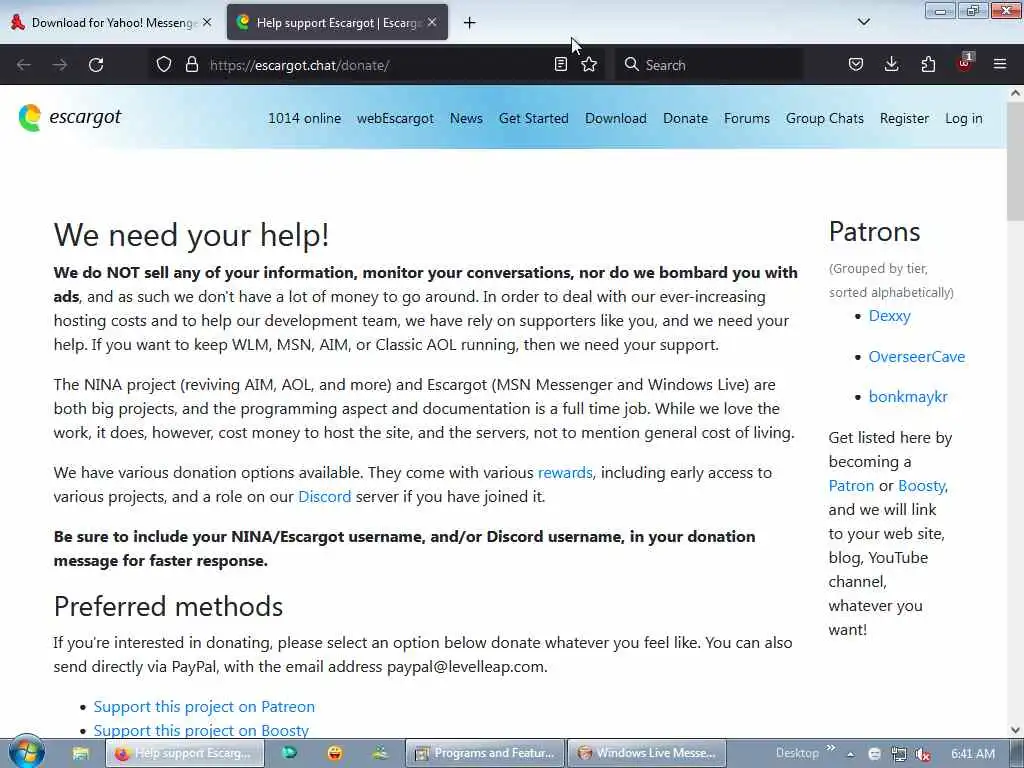1024x768 pixels.
Task: Open the Download nav item
Action: pos(616,118)
